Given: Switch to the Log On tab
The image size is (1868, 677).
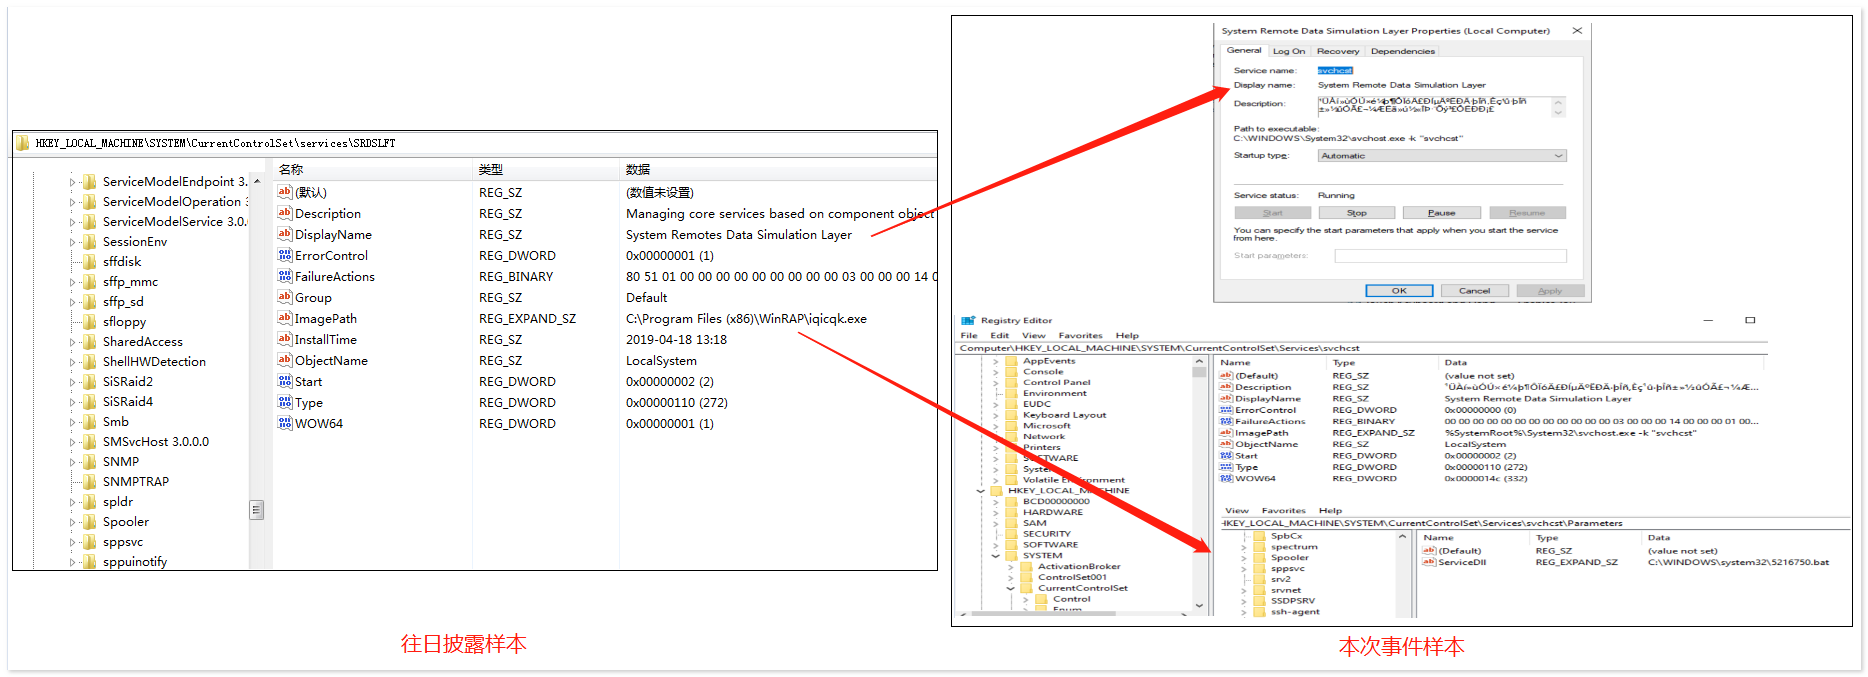Looking at the screenshot, I should click(1288, 51).
